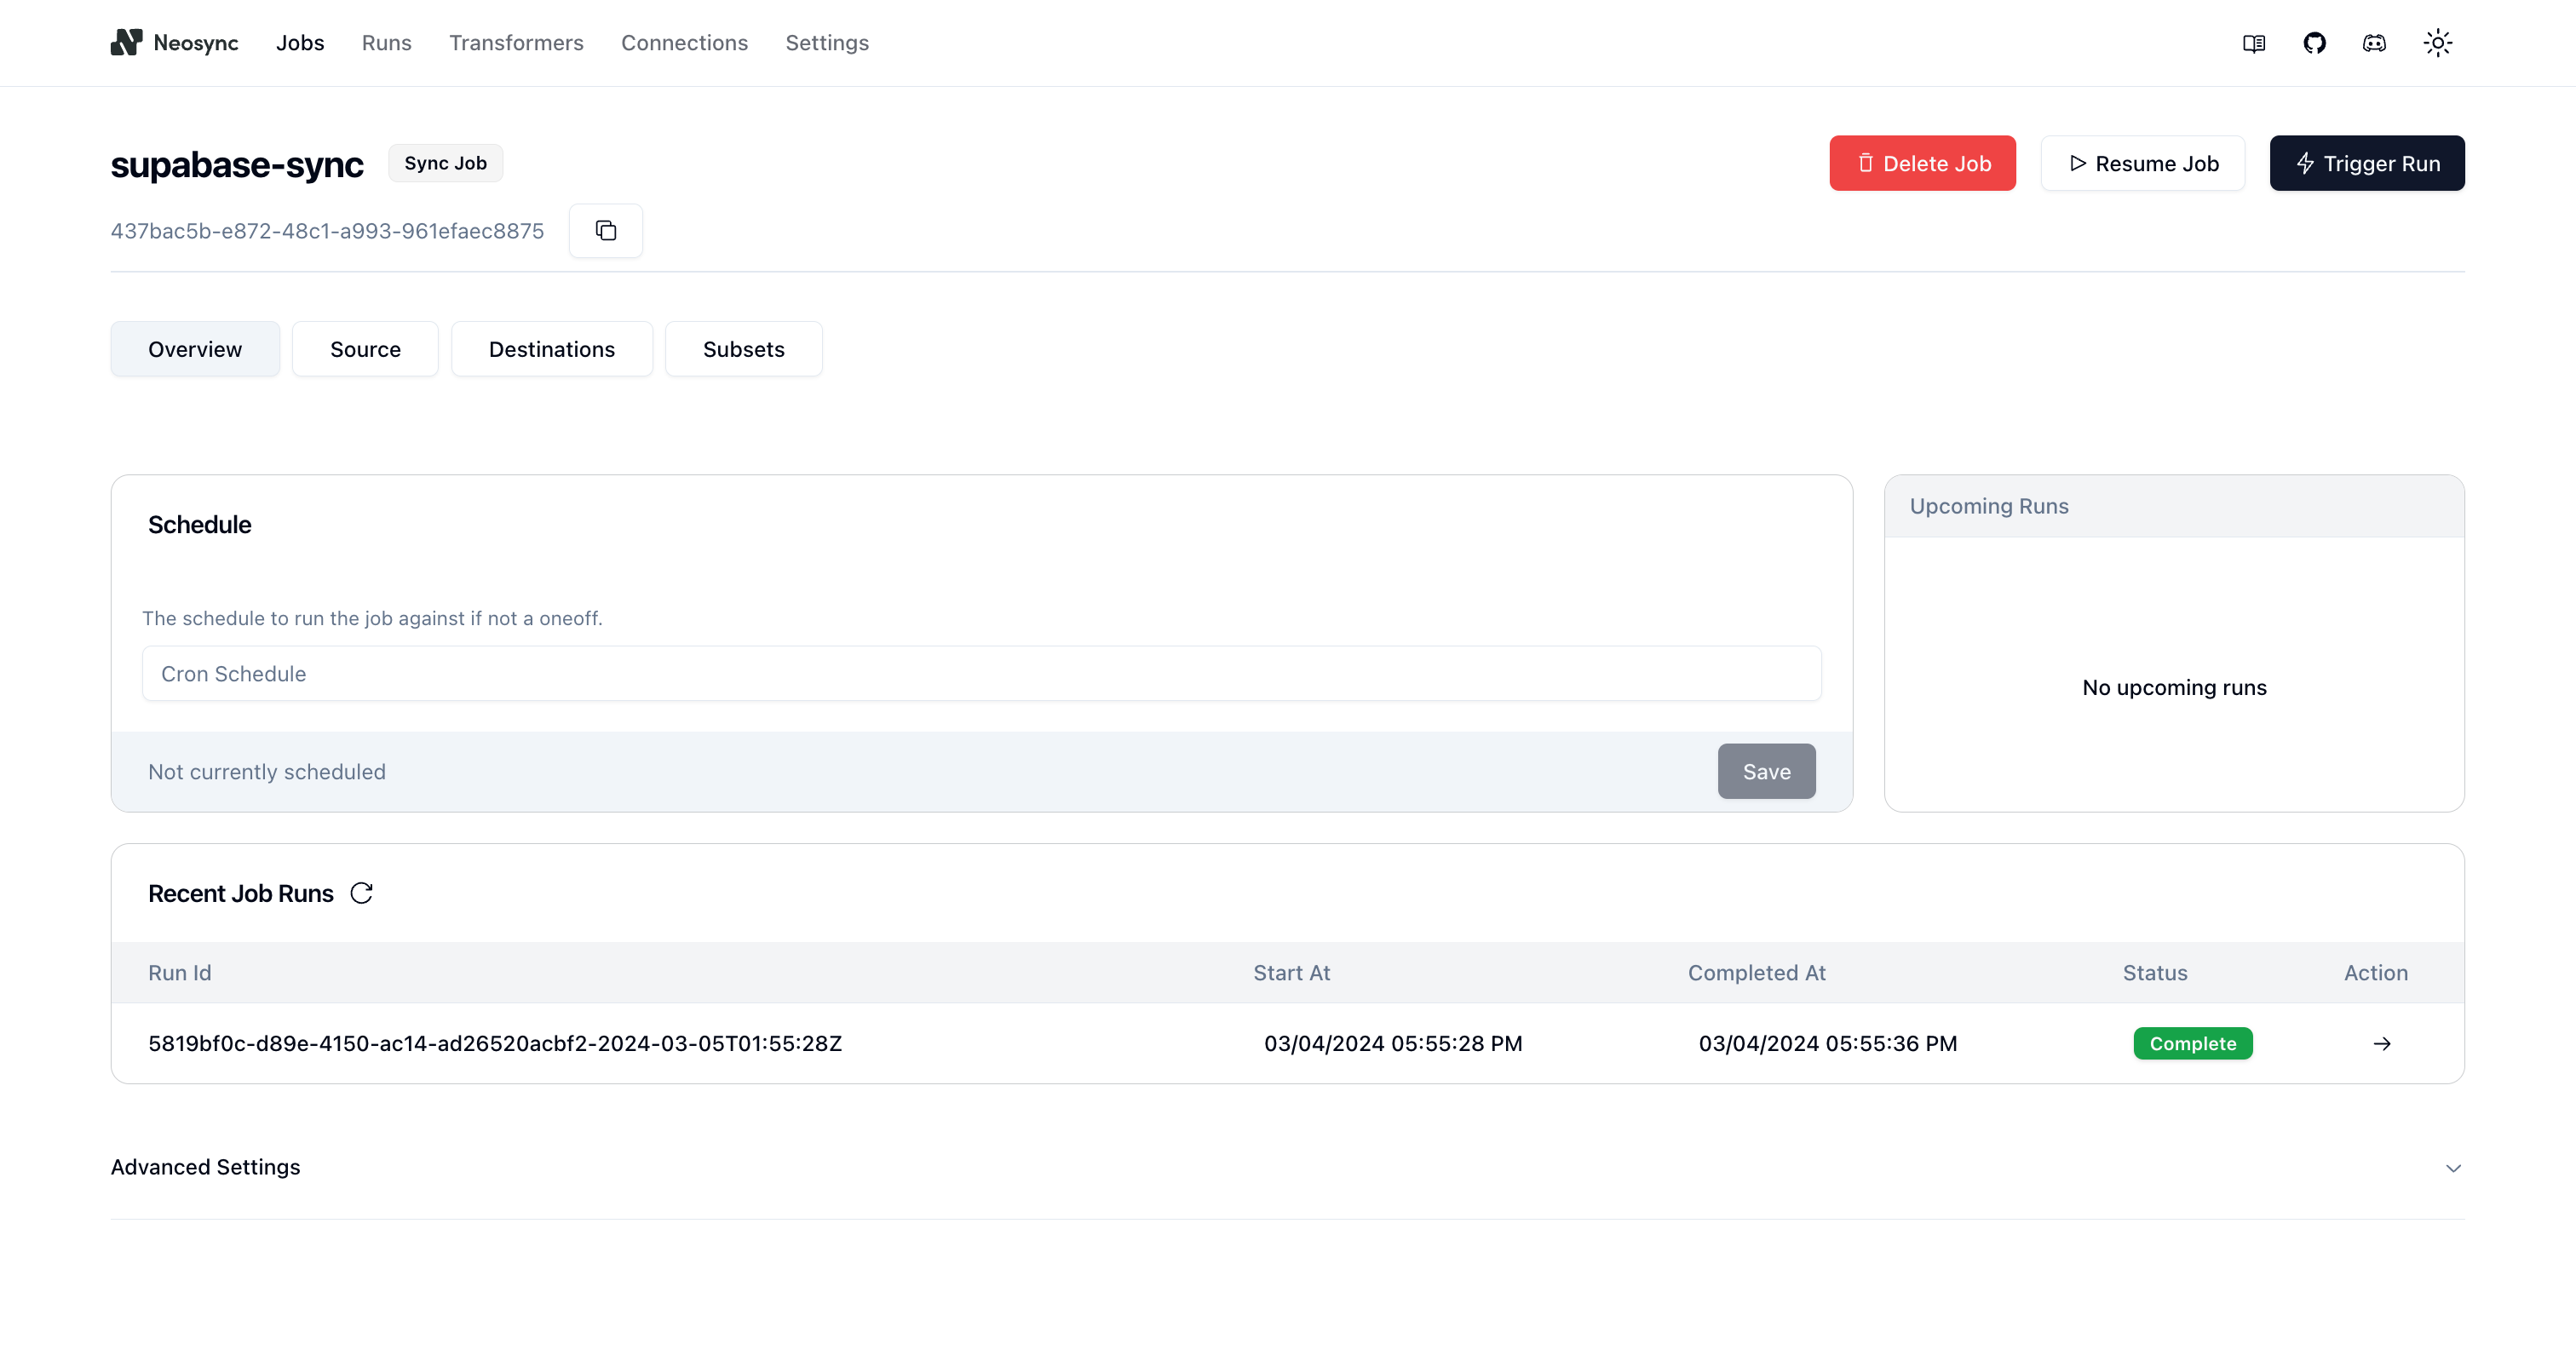
Task: Refresh the Recent Job Runs list
Action: tap(362, 893)
